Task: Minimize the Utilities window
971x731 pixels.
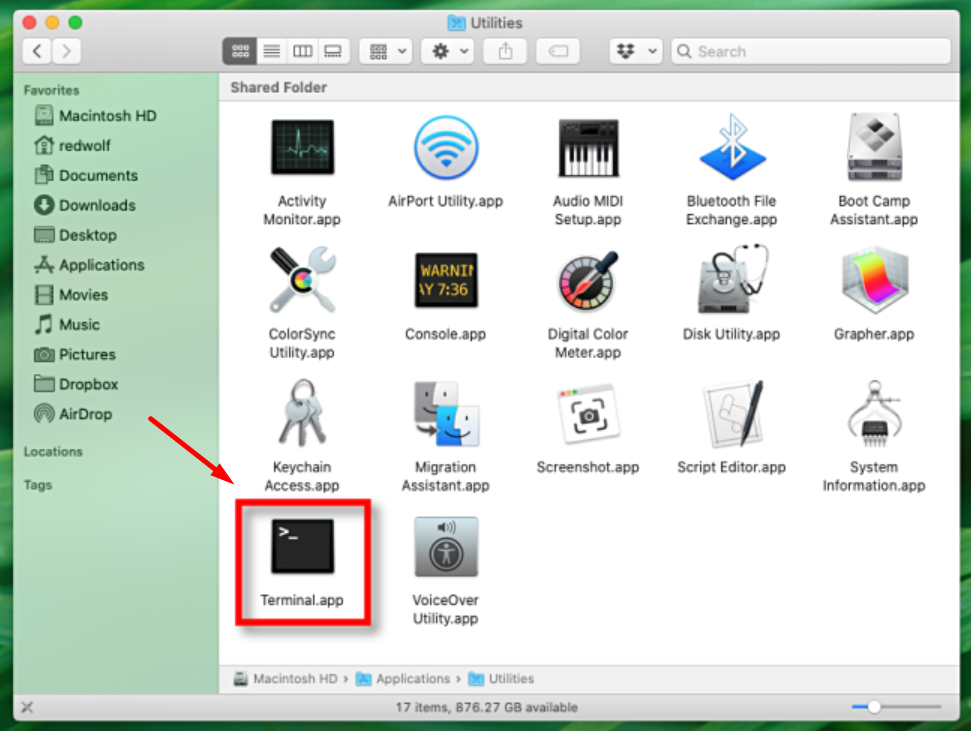Action: [52, 23]
